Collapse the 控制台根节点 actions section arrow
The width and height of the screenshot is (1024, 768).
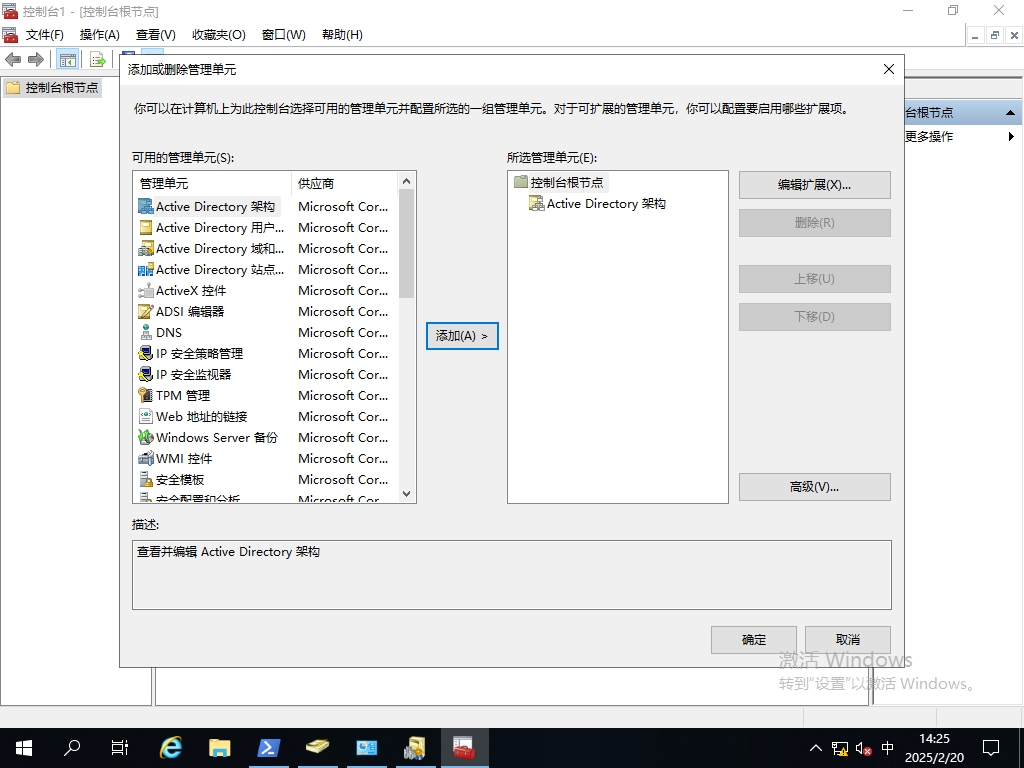coord(1010,113)
